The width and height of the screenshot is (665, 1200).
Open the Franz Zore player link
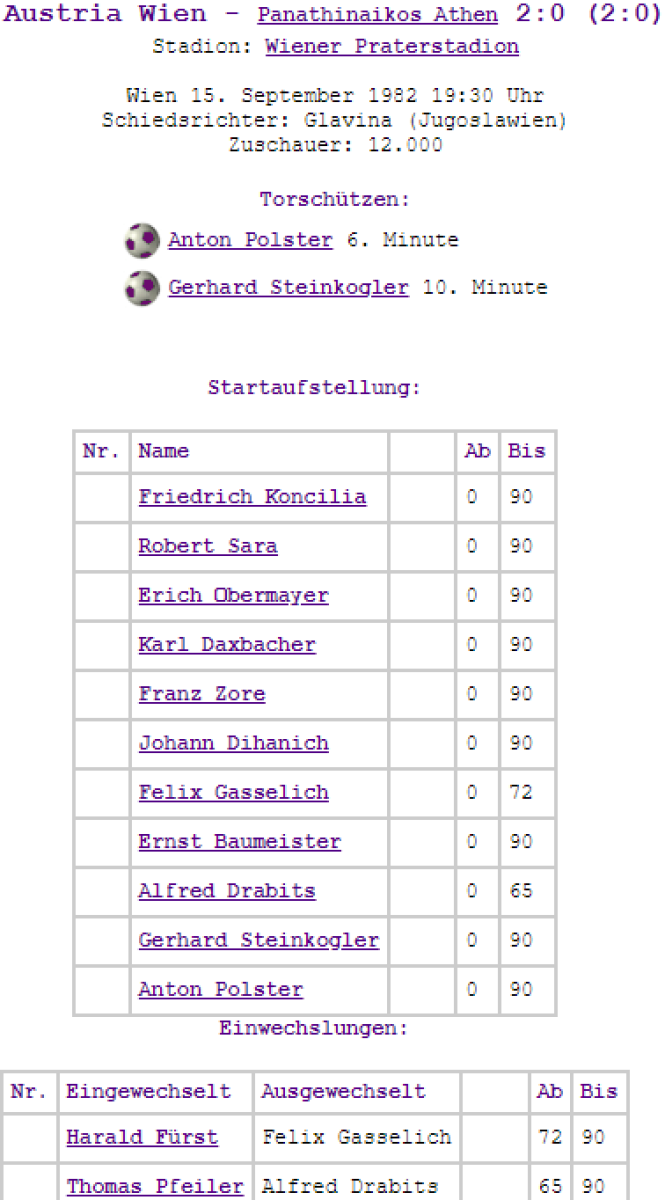[202, 694]
